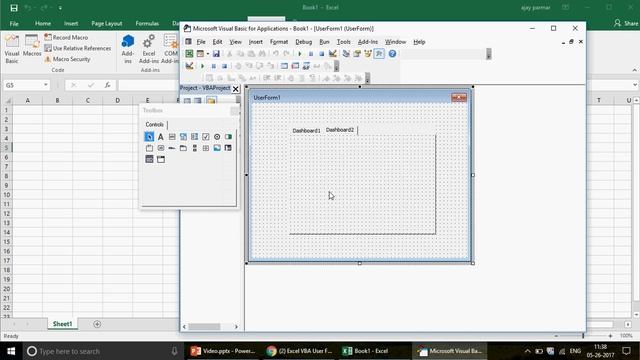This screenshot has height=360, width=640.
Task: Click the Share button in Excel
Action: (x=626, y=23)
